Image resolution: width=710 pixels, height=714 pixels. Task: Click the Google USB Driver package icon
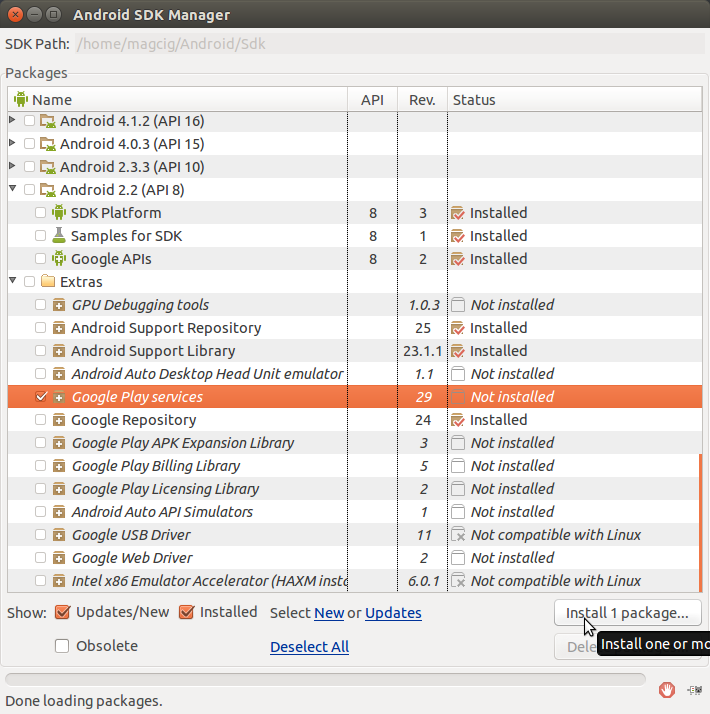59,535
